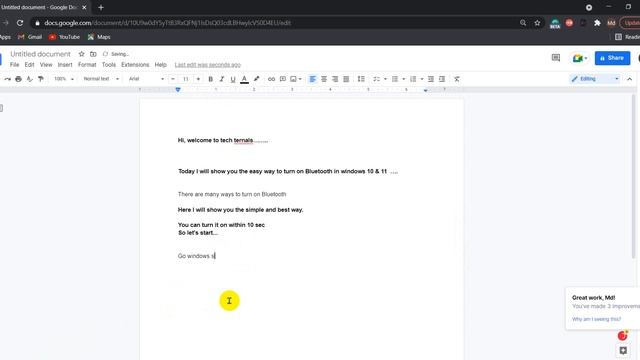Set left text alignment
The image size is (640, 360).
pos(313,79)
